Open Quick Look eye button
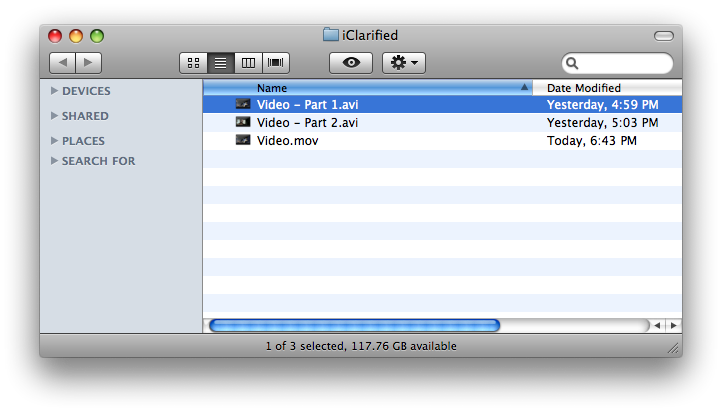 pos(351,63)
